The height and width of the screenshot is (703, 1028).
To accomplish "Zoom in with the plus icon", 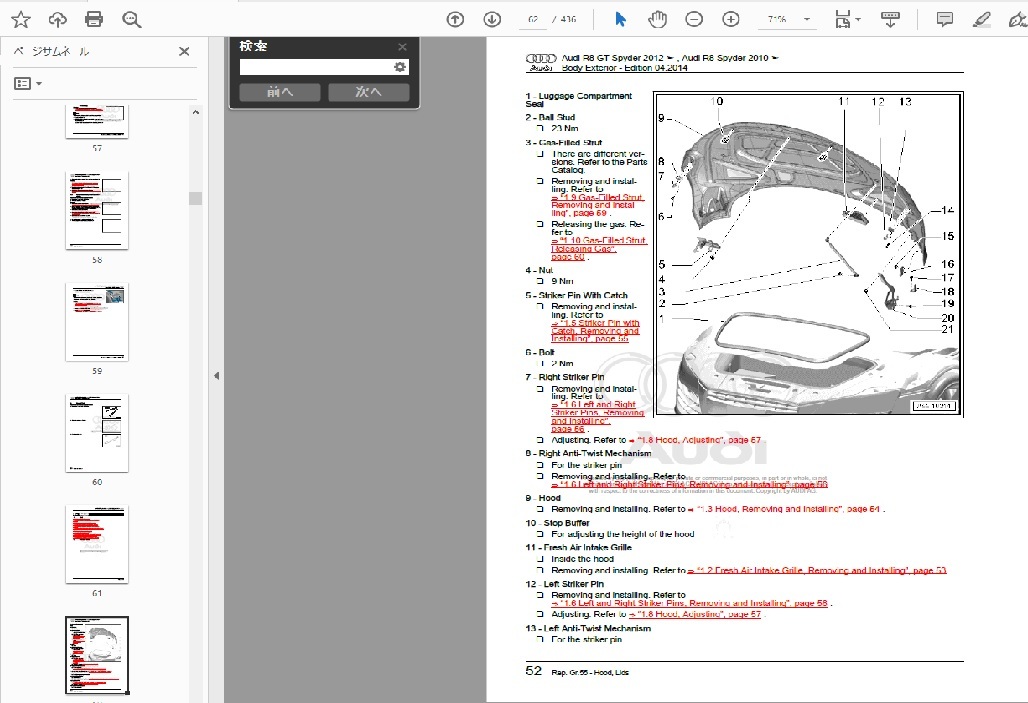I will click(730, 20).
